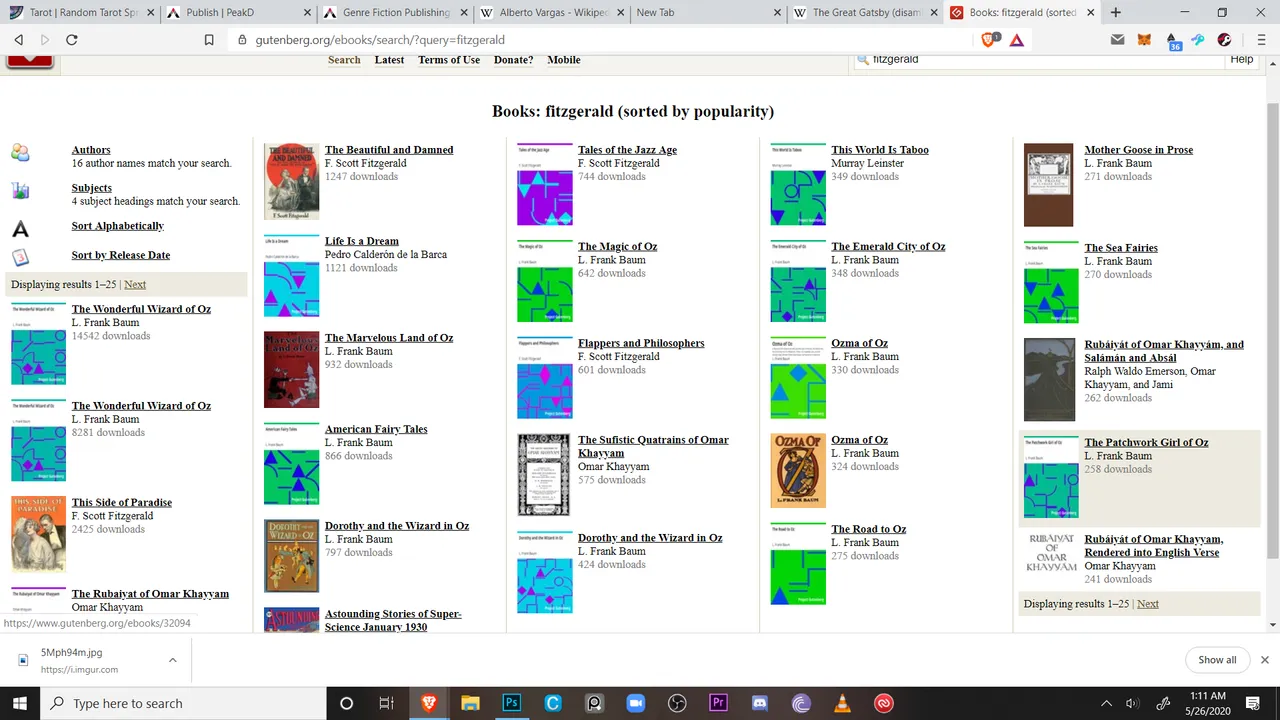Open Tales of the Jazz Age link
This screenshot has width=1280, height=720.
point(627,150)
